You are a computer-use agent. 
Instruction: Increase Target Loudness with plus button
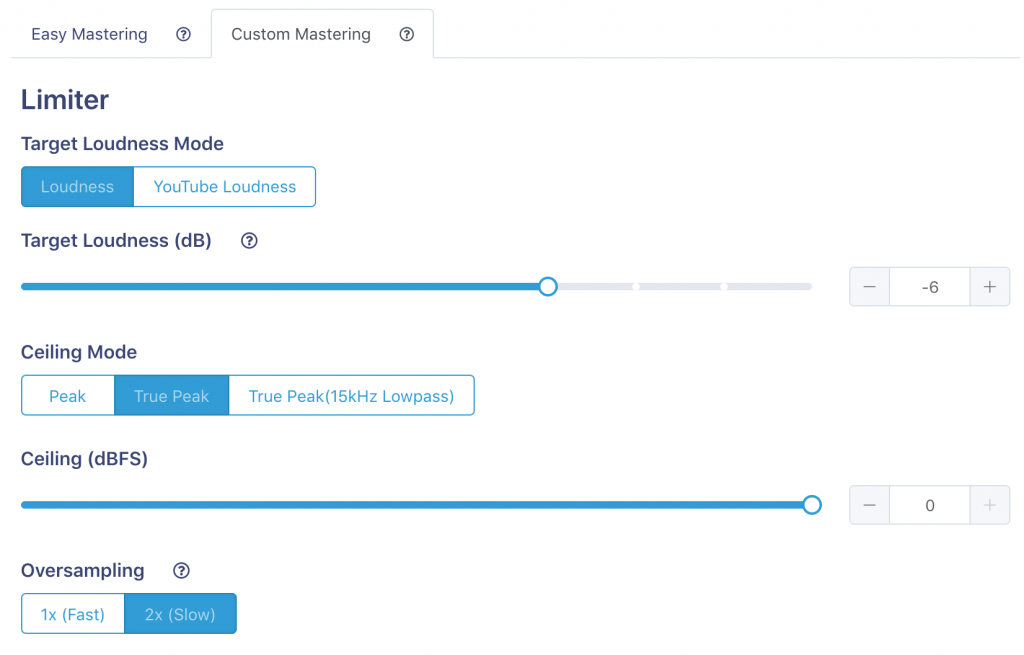989,287
